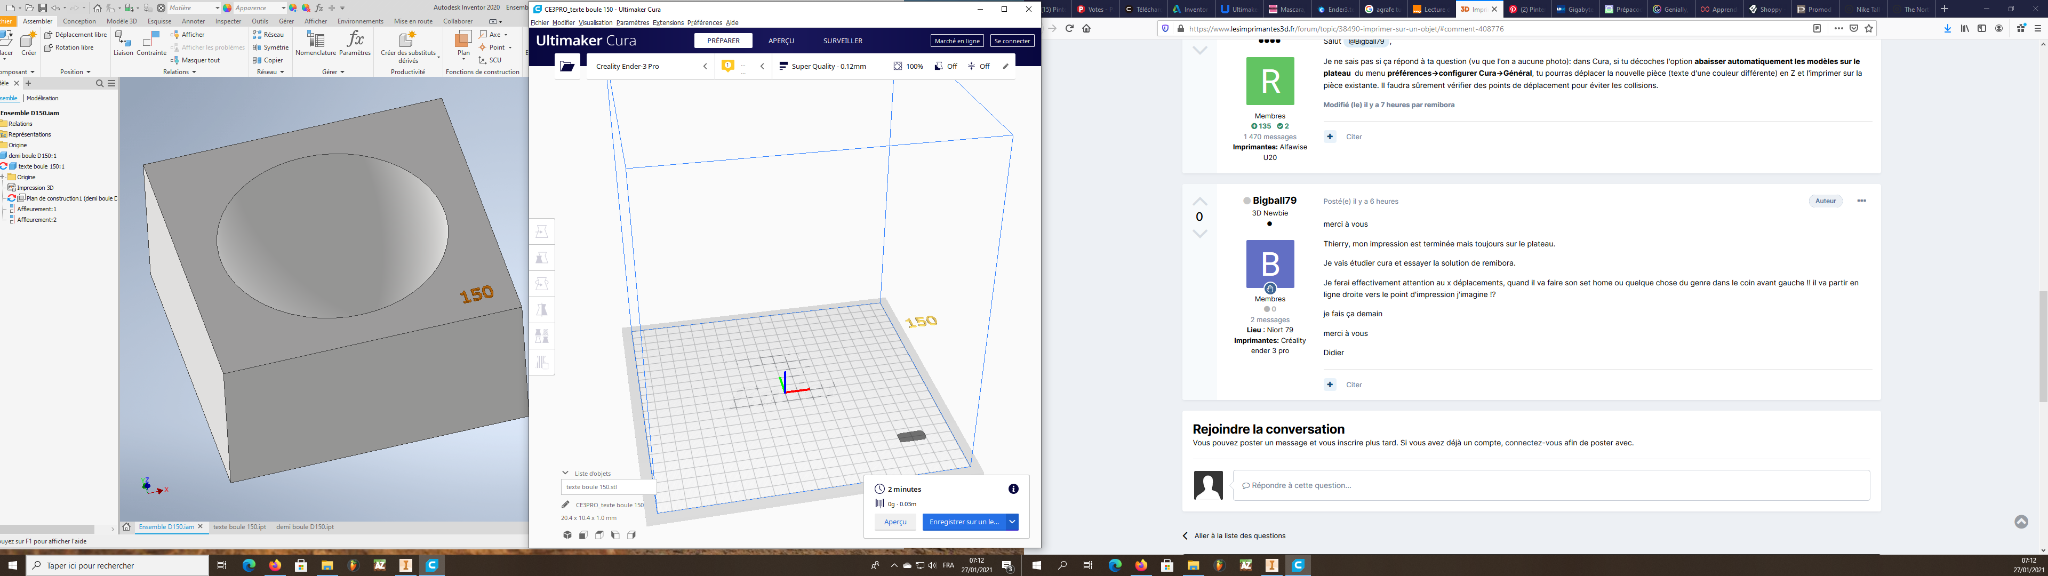
Task: Switch to SURVEILLER tab in Cura
Action: pos(843,41)
